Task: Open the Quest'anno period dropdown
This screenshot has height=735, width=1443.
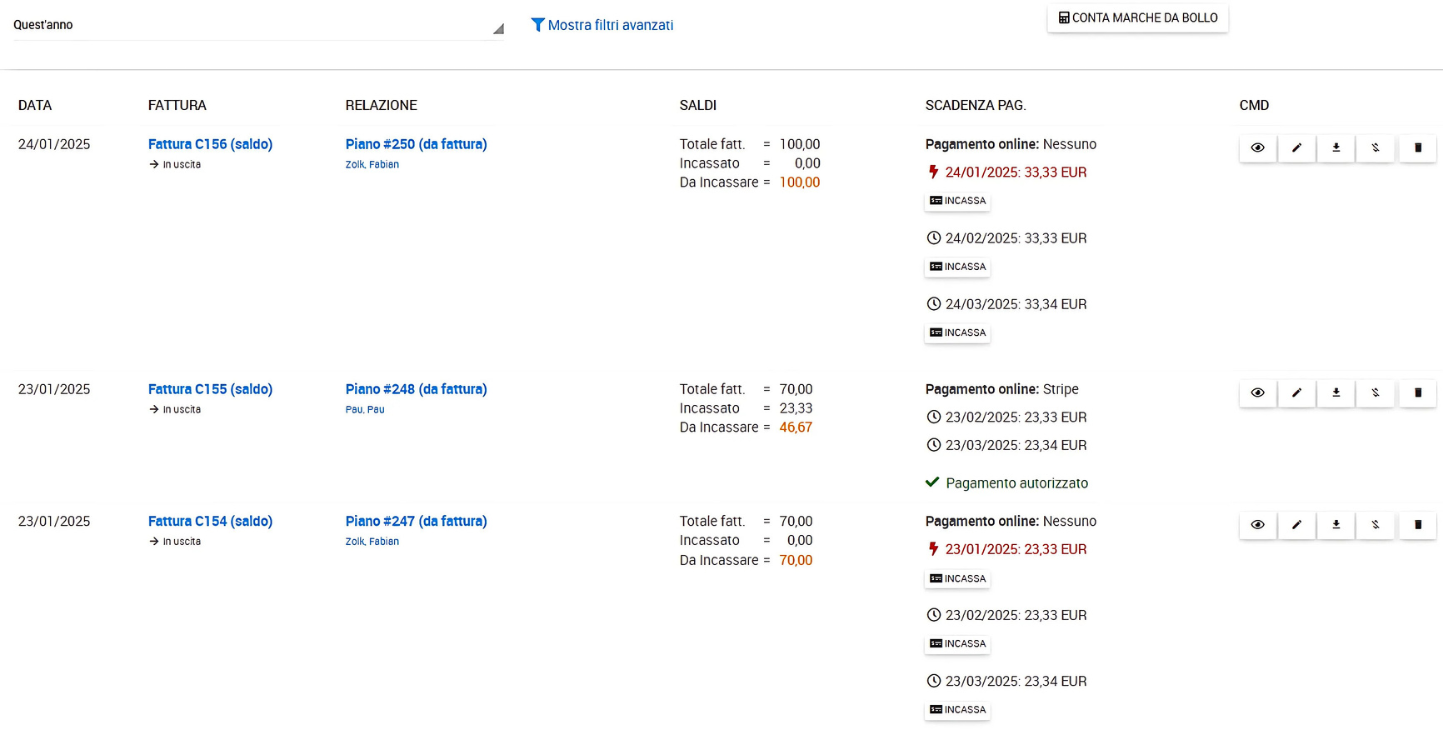Action: tap(258, 25)
